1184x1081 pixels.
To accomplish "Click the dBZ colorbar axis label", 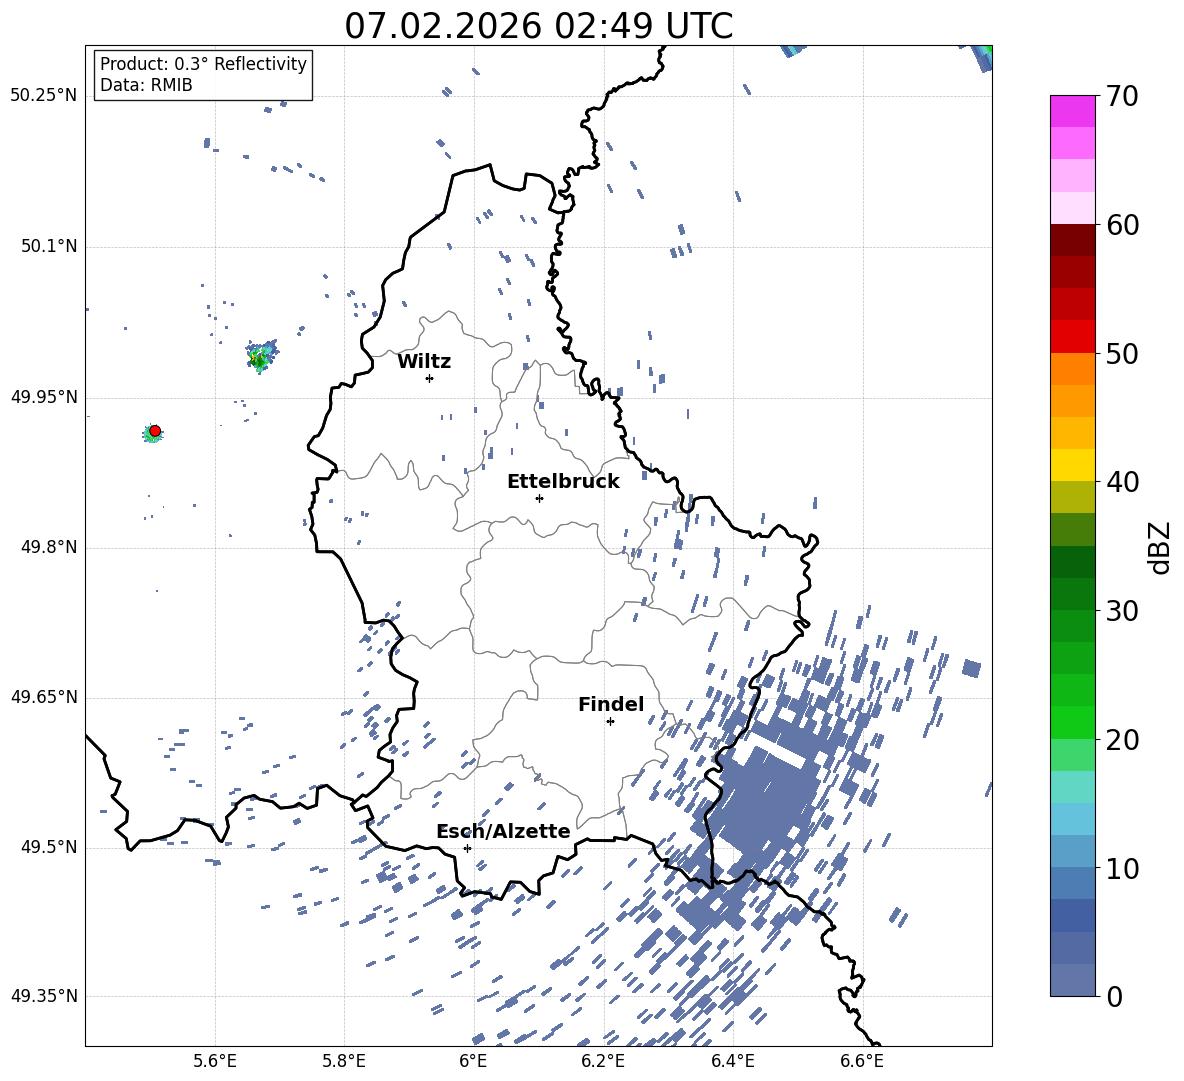I will pyautogui.click(x=1160, y=547).
